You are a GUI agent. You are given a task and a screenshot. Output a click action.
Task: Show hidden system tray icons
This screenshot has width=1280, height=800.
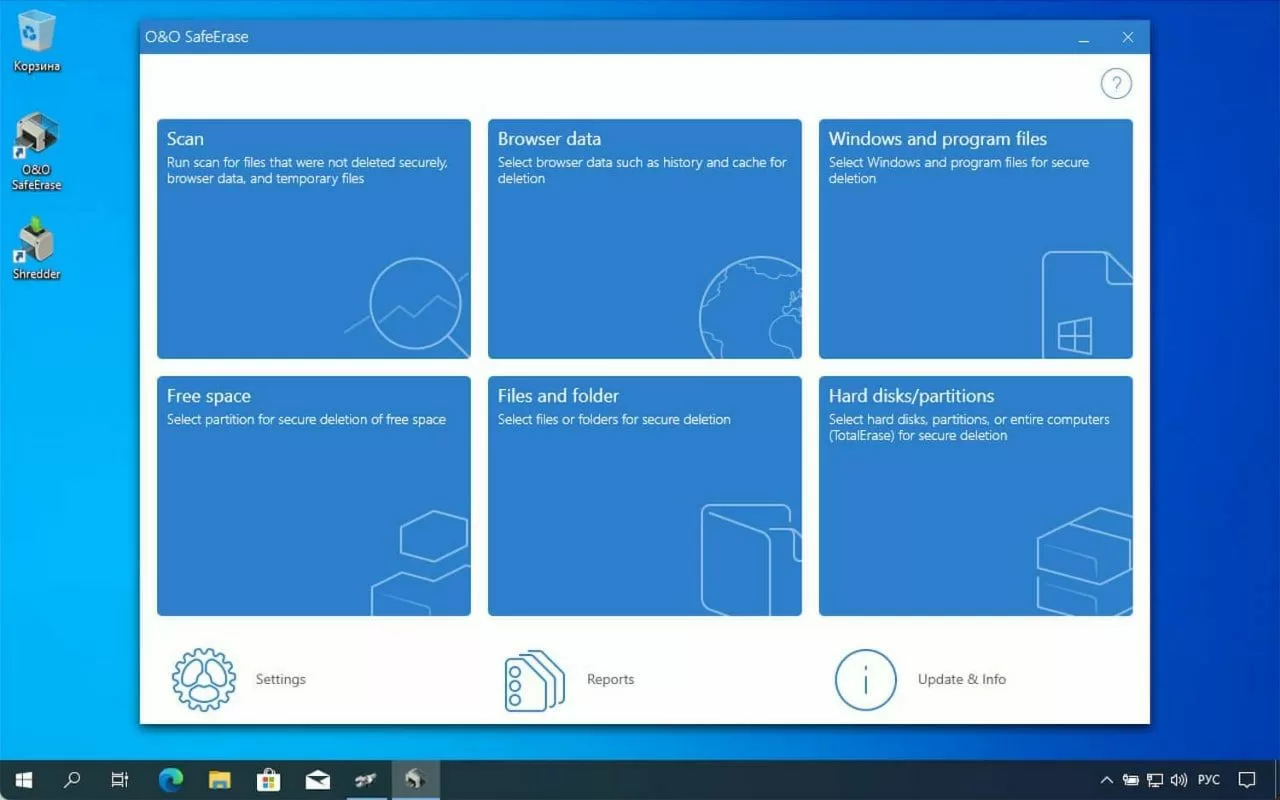point(1106,780)
